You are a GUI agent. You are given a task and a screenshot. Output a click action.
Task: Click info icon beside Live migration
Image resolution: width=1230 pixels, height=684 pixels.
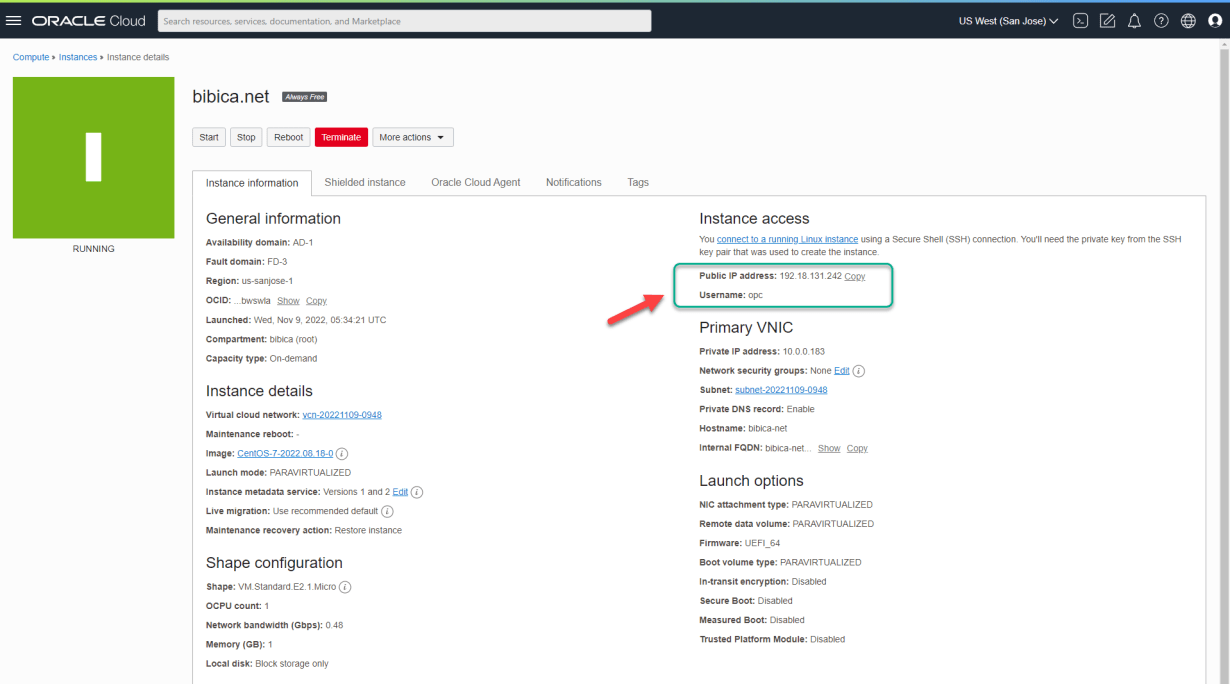(387, 511)
